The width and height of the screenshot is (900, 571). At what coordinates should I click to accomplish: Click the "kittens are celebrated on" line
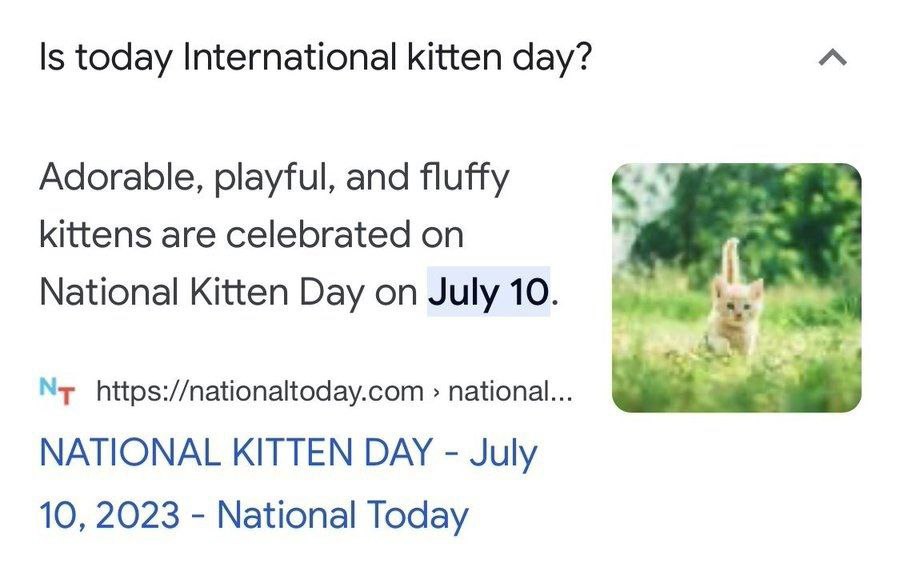(251, 235)
